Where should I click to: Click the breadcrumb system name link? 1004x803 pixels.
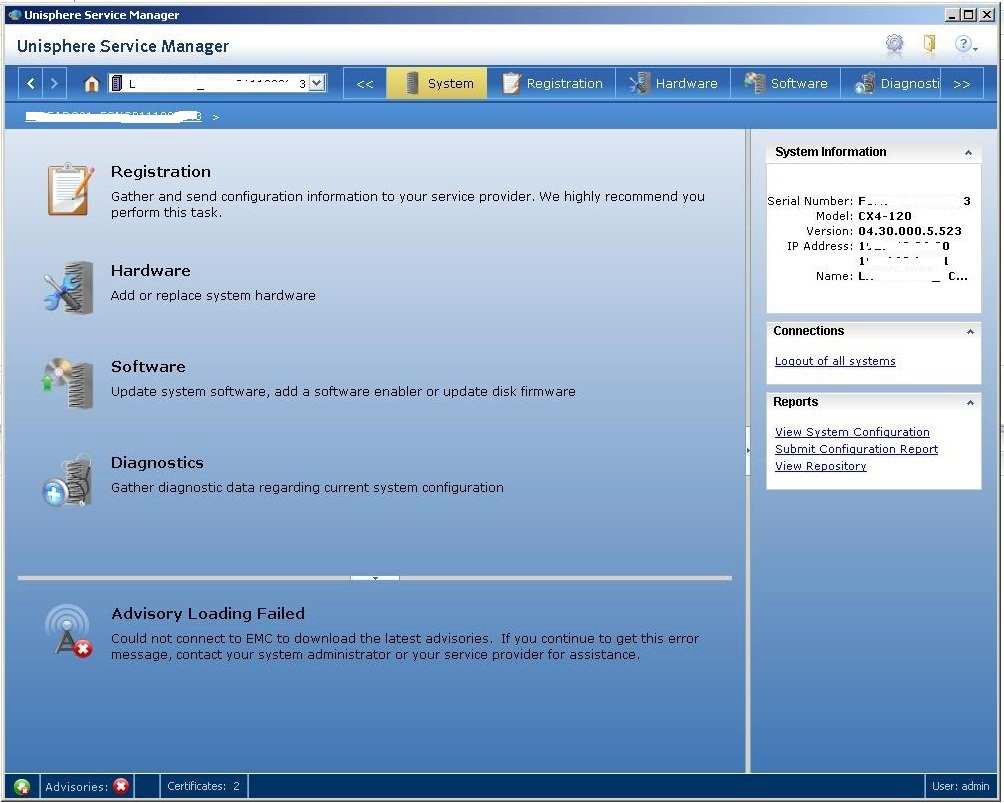[113, 117]
